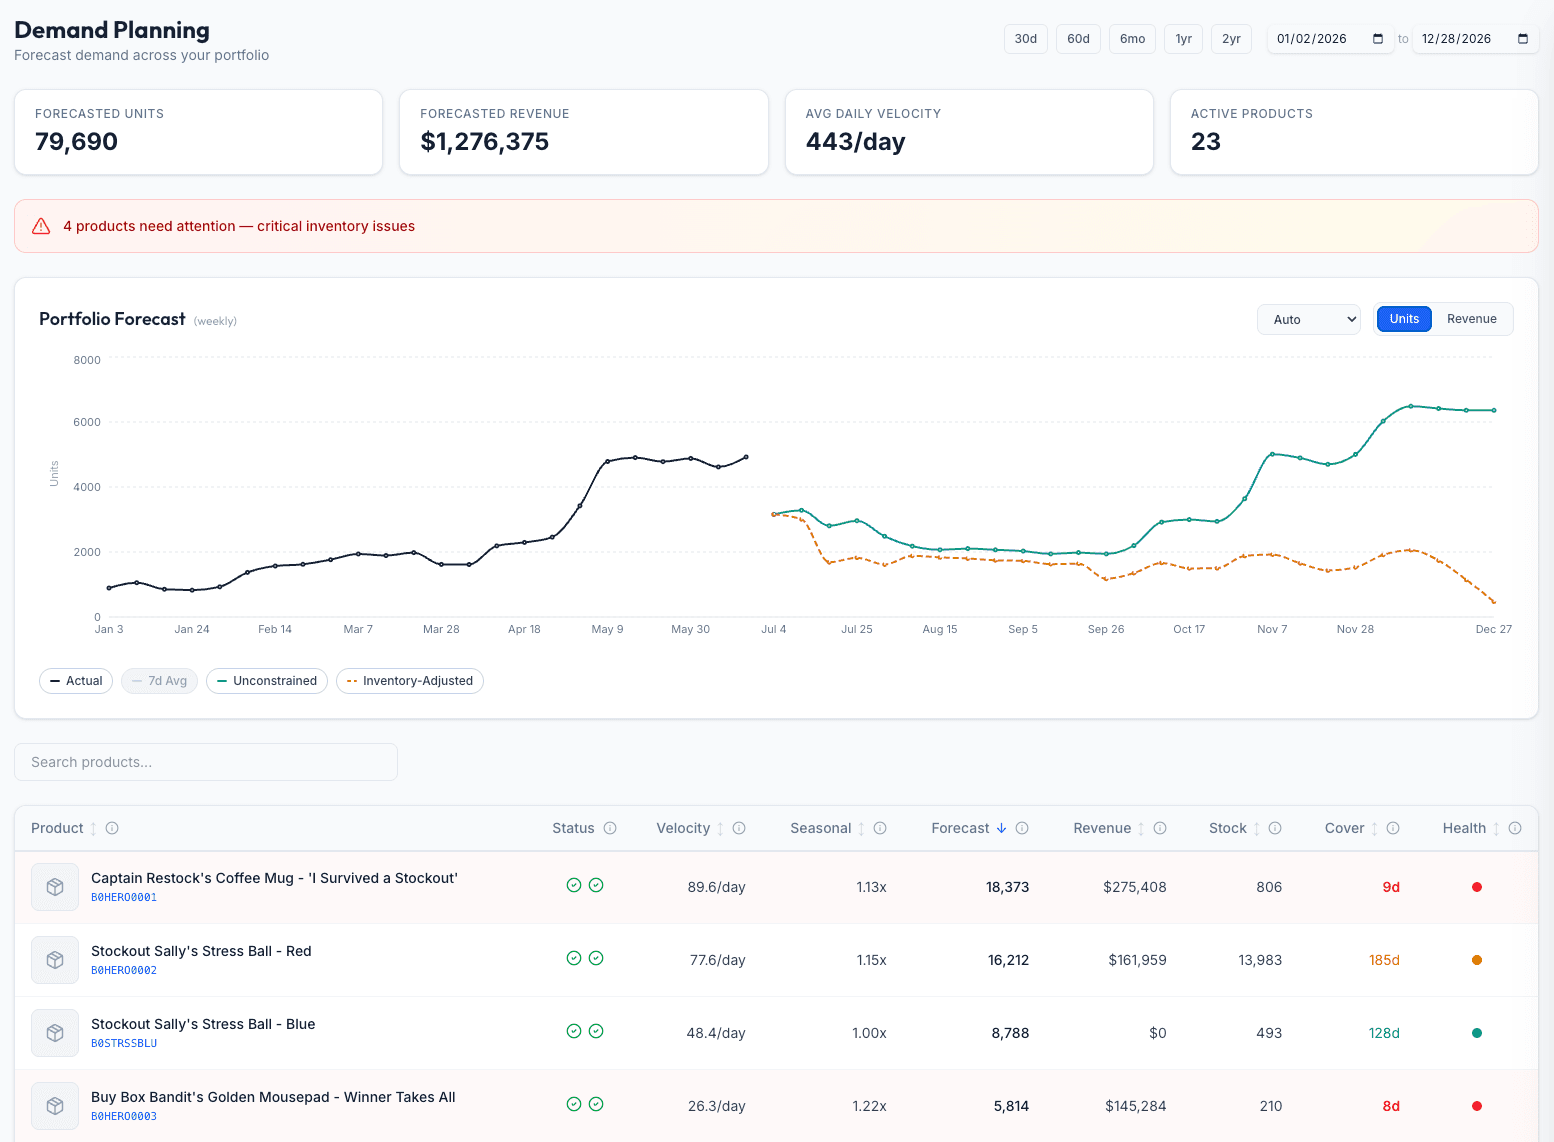This screenshot has height=1142, width=1554.
Task: Click second status check icon for Stress Ball Blue
Action: tap(596, 1031)
